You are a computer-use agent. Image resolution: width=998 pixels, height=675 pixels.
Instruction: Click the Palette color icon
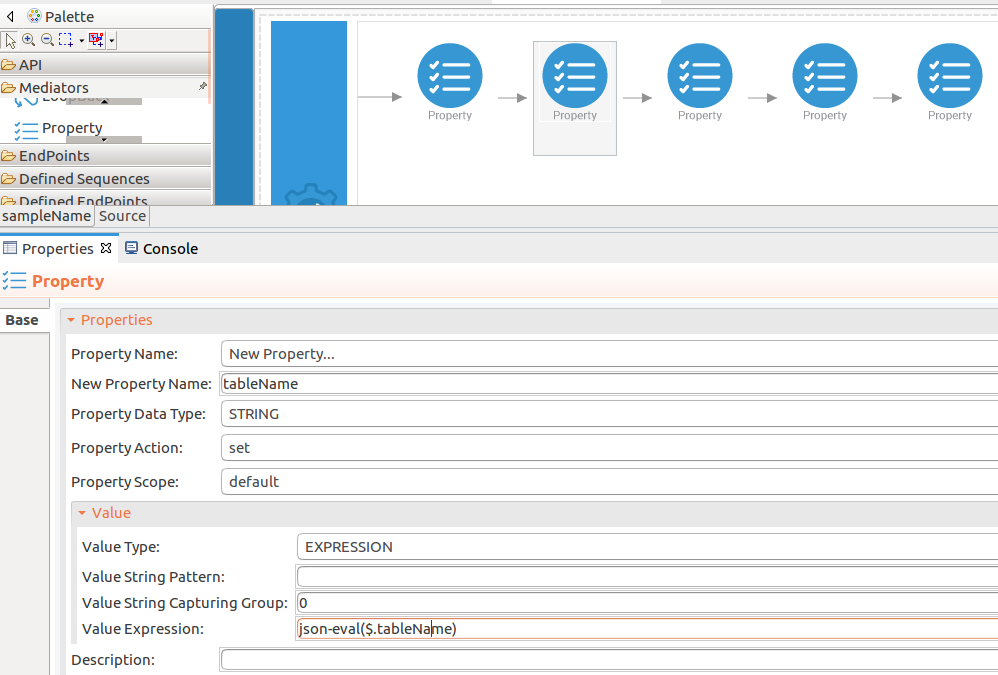[34, 16]
